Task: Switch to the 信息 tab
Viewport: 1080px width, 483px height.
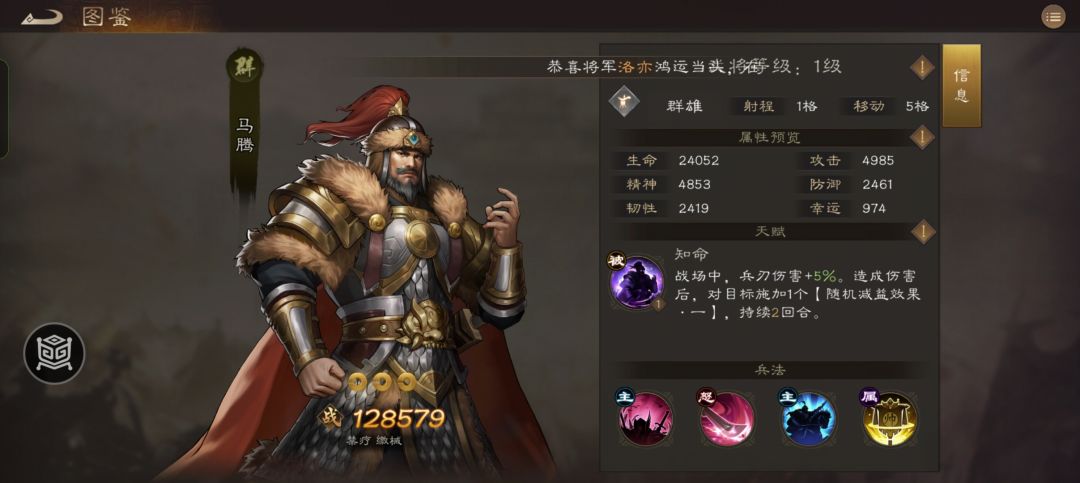Action: [962, 85]
